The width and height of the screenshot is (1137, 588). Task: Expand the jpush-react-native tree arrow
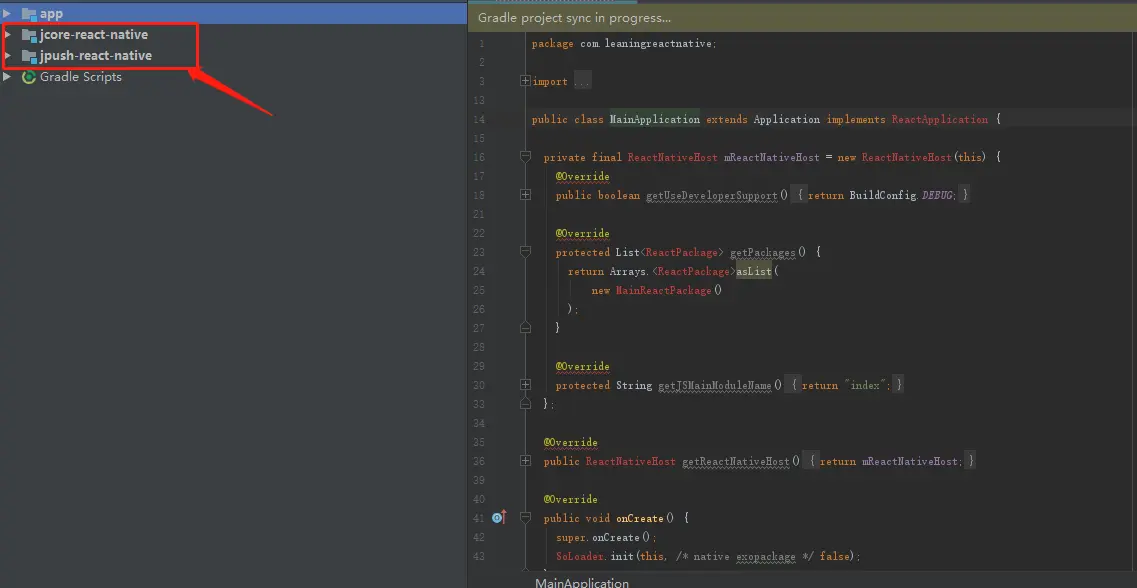point(7,56)
